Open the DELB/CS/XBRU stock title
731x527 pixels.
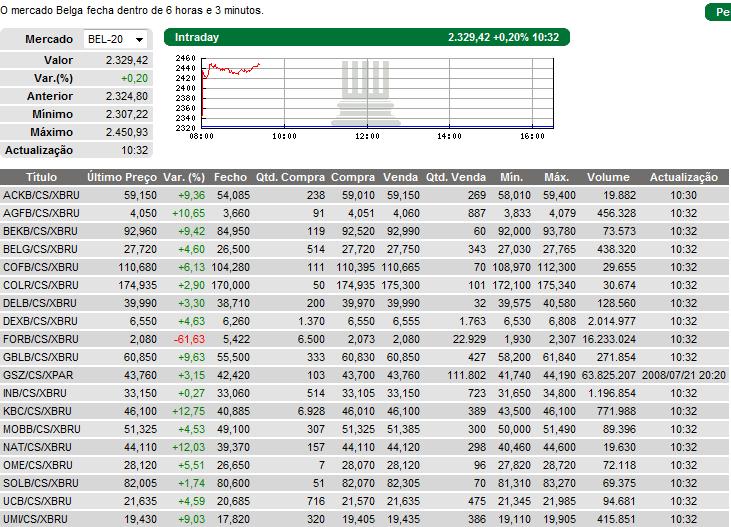click(40, 303)
